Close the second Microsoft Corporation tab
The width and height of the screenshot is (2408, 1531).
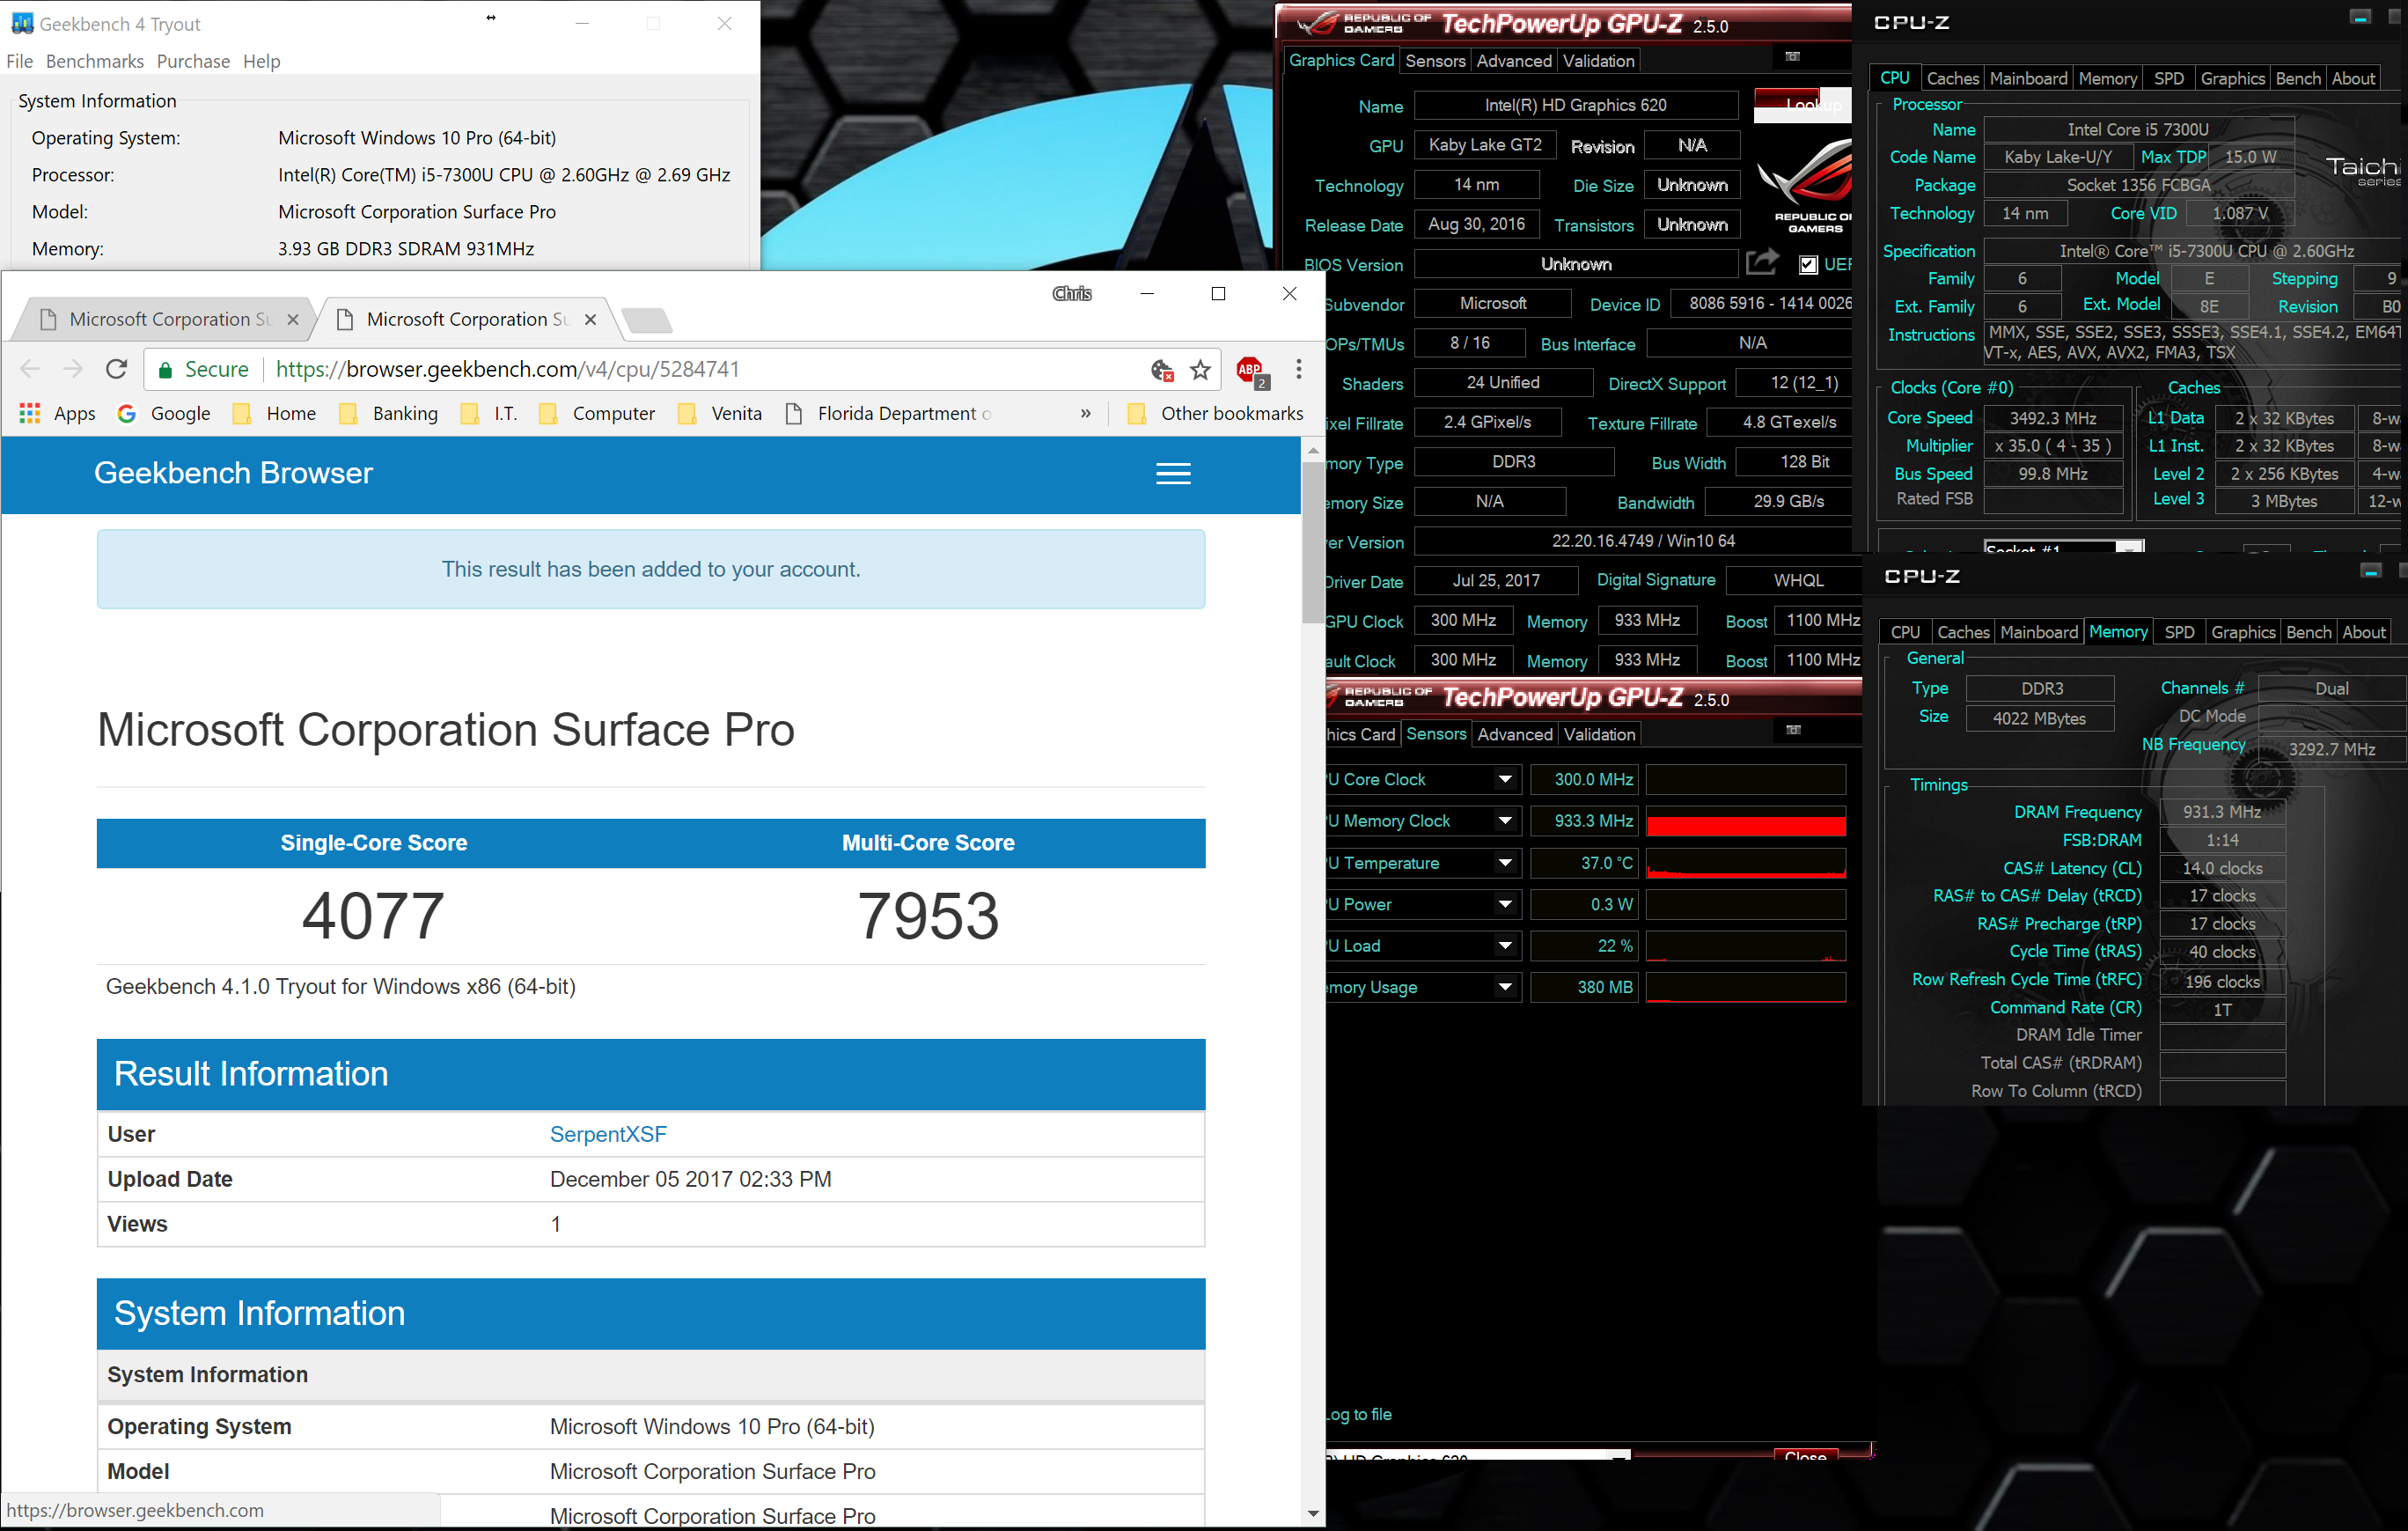pos(591,319)
